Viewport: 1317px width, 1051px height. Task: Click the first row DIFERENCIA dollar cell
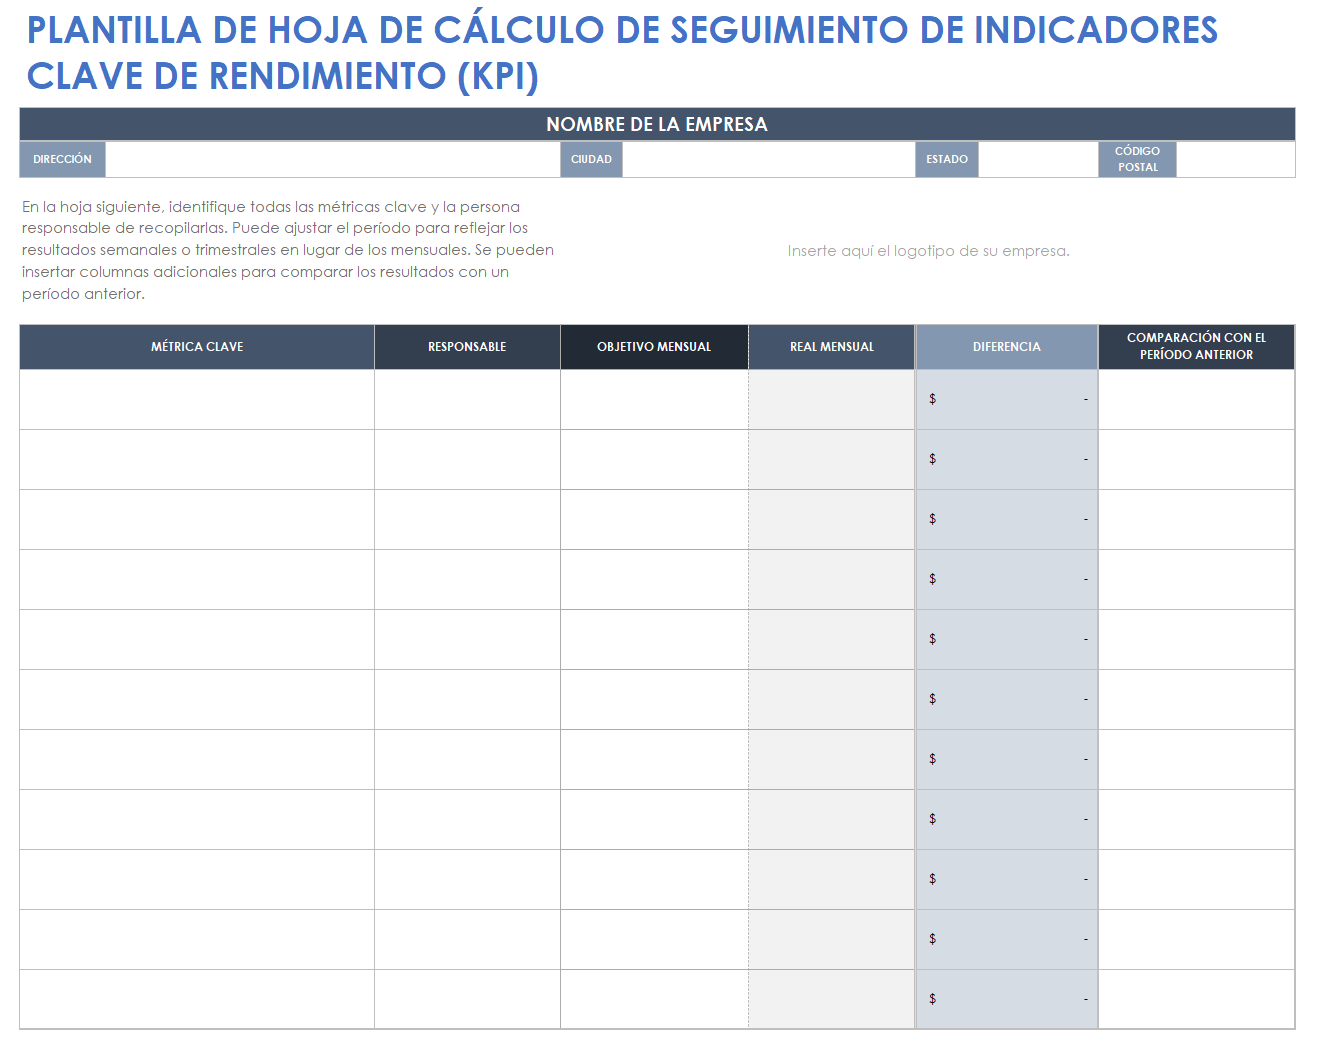tap(1006, 400)
